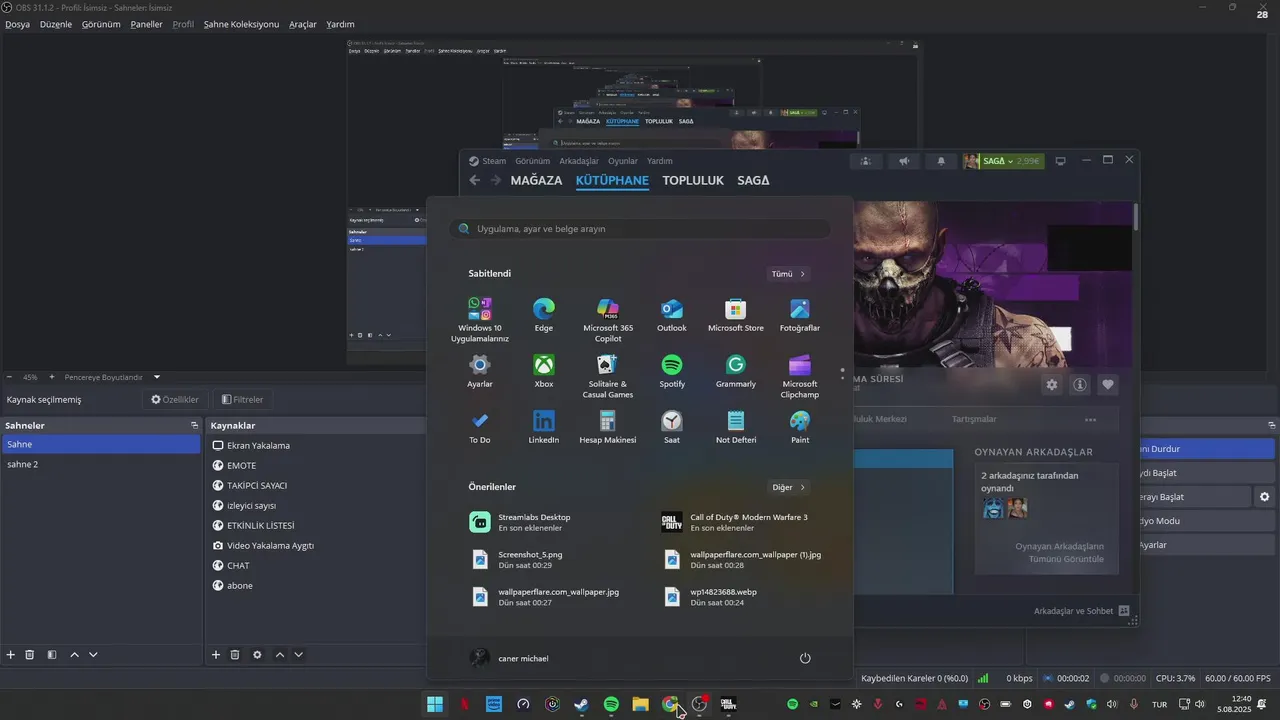
Task: Open Steam announcements megaphone icon
Action: click(x=903, y=161)
